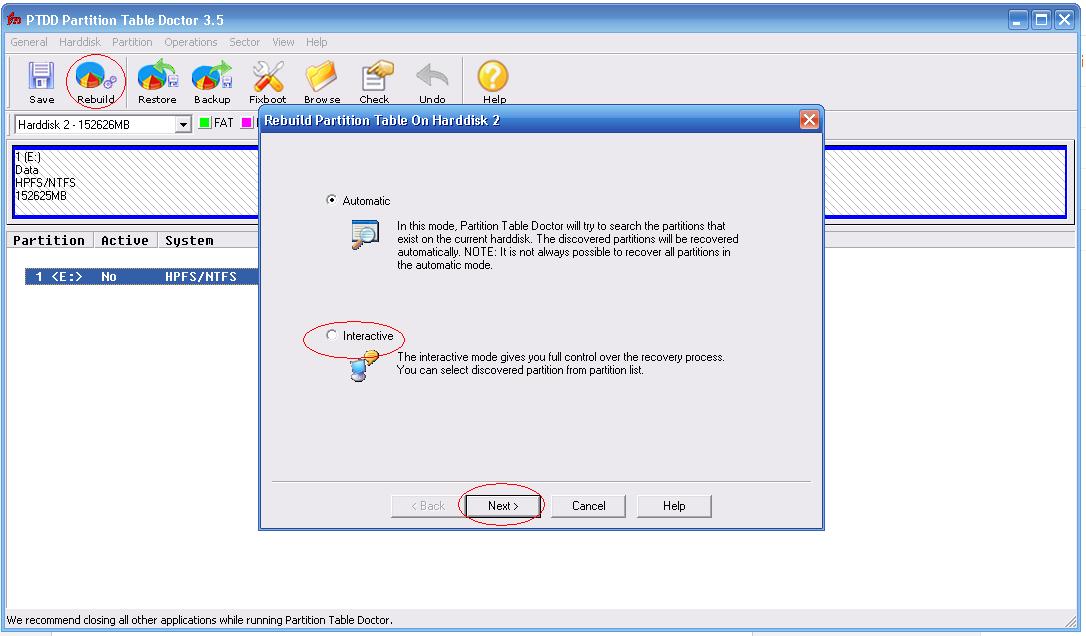Open the Harddisk menu

(x=80, y=42)
